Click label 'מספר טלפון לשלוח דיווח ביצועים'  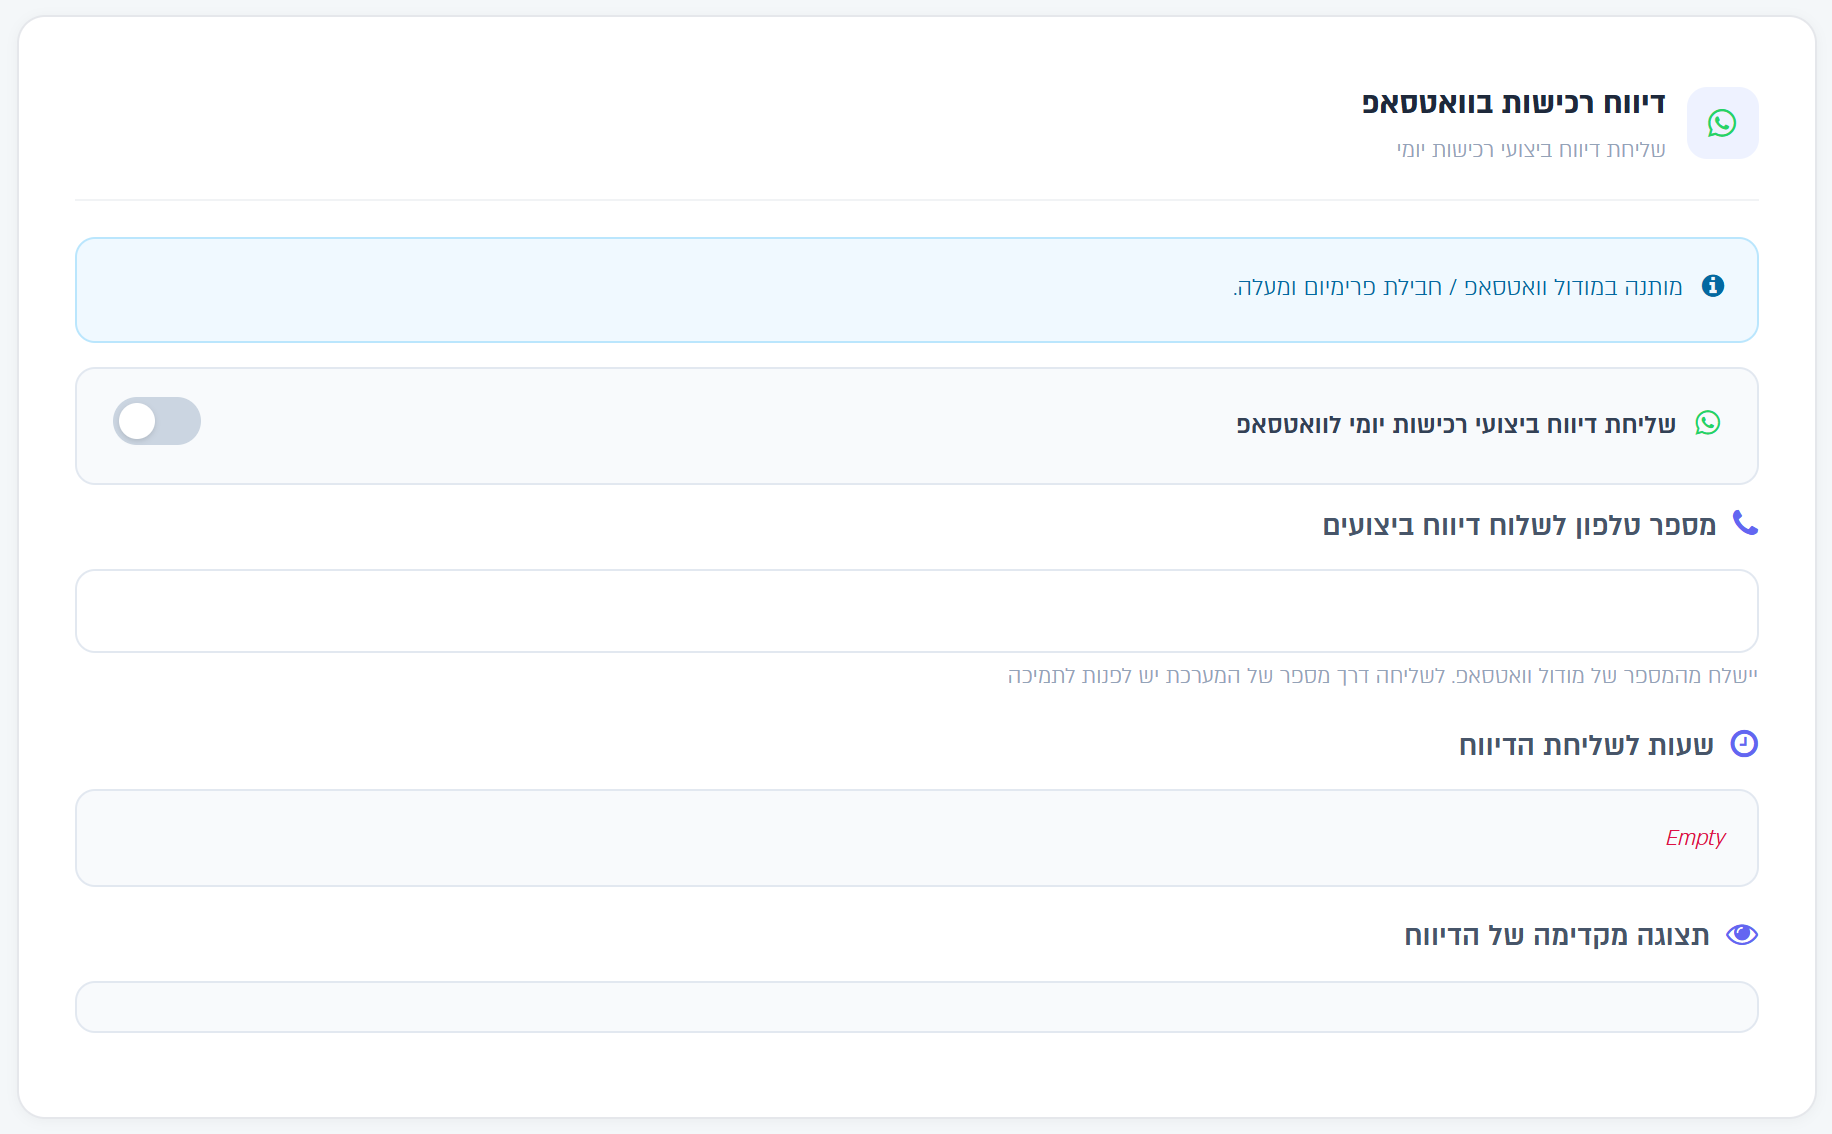1519,525
